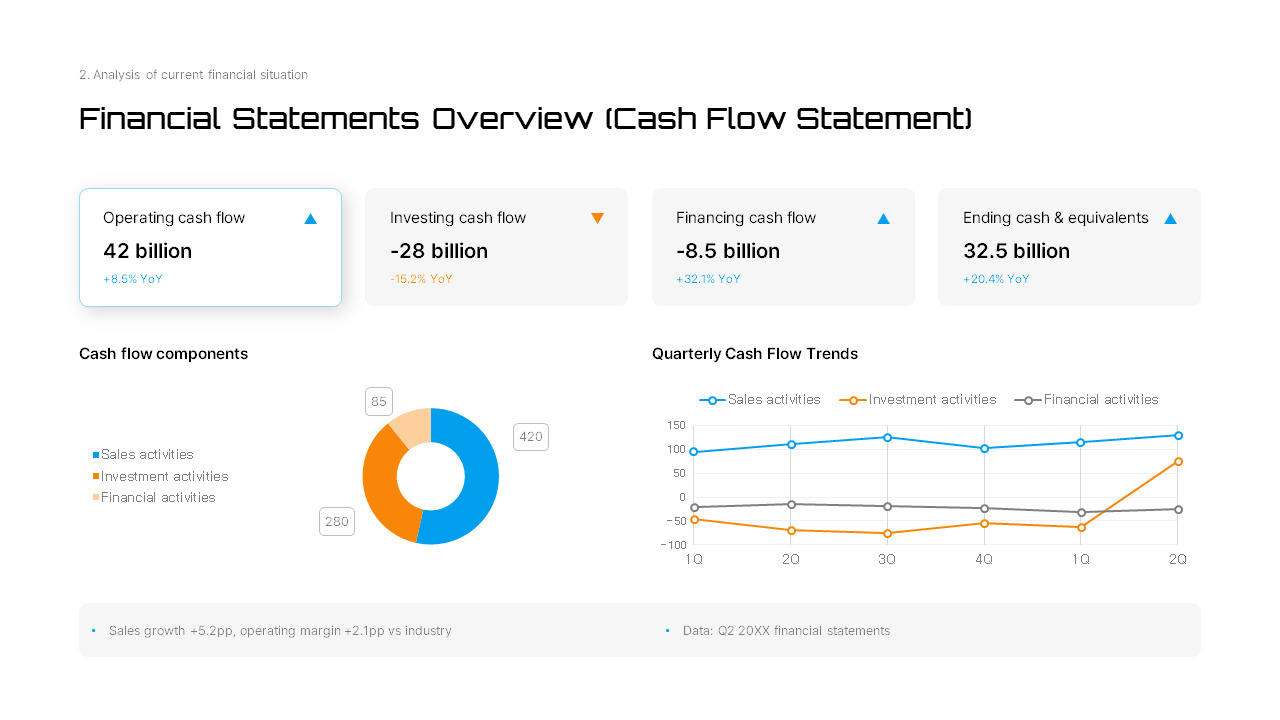This screenshot has height=720, width=1280.
Task: Click the orange down arrow on Investing cash flow
Action: [597, 217]
